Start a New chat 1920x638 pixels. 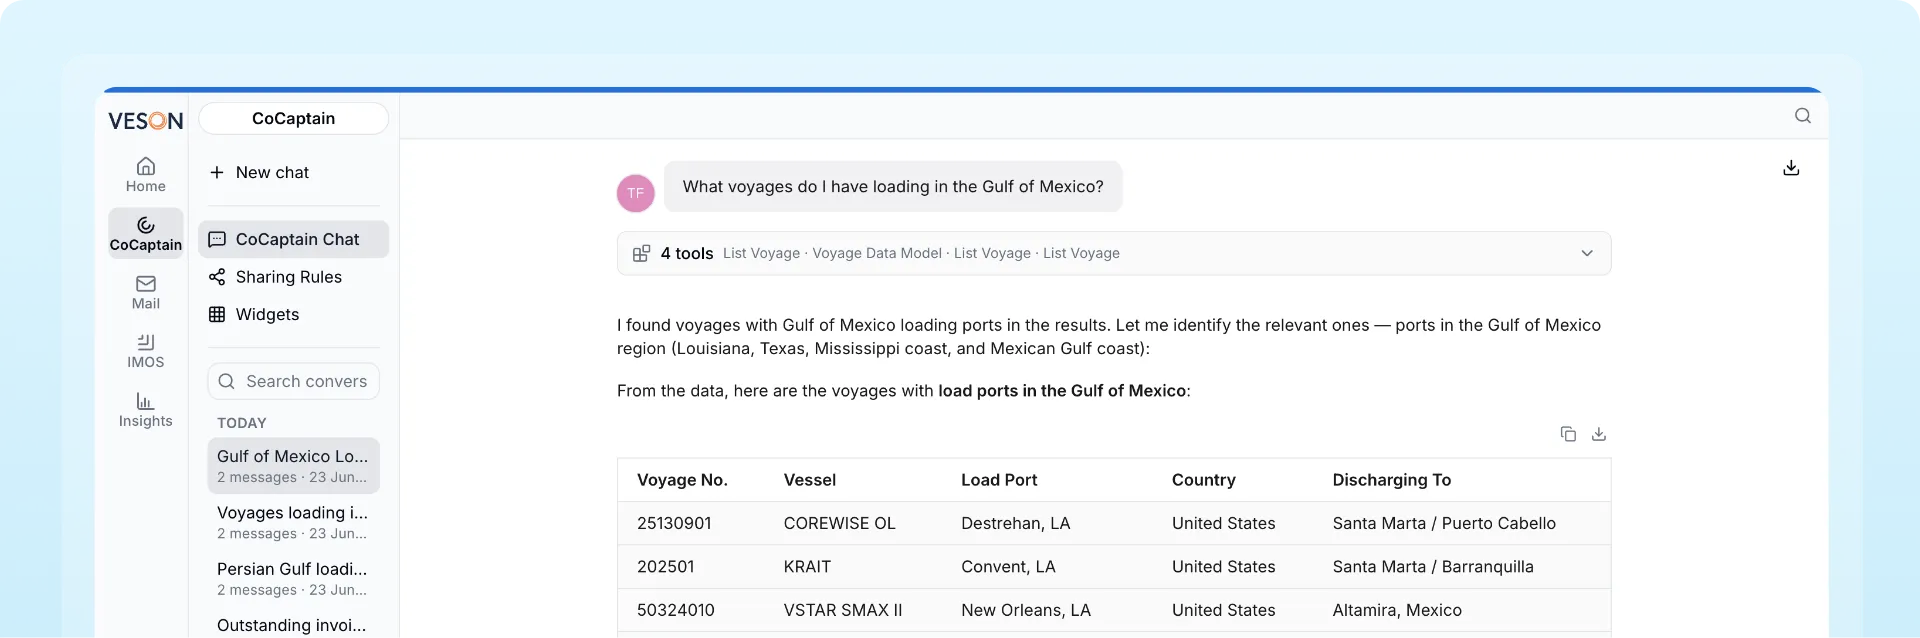(x=260, y=172)
